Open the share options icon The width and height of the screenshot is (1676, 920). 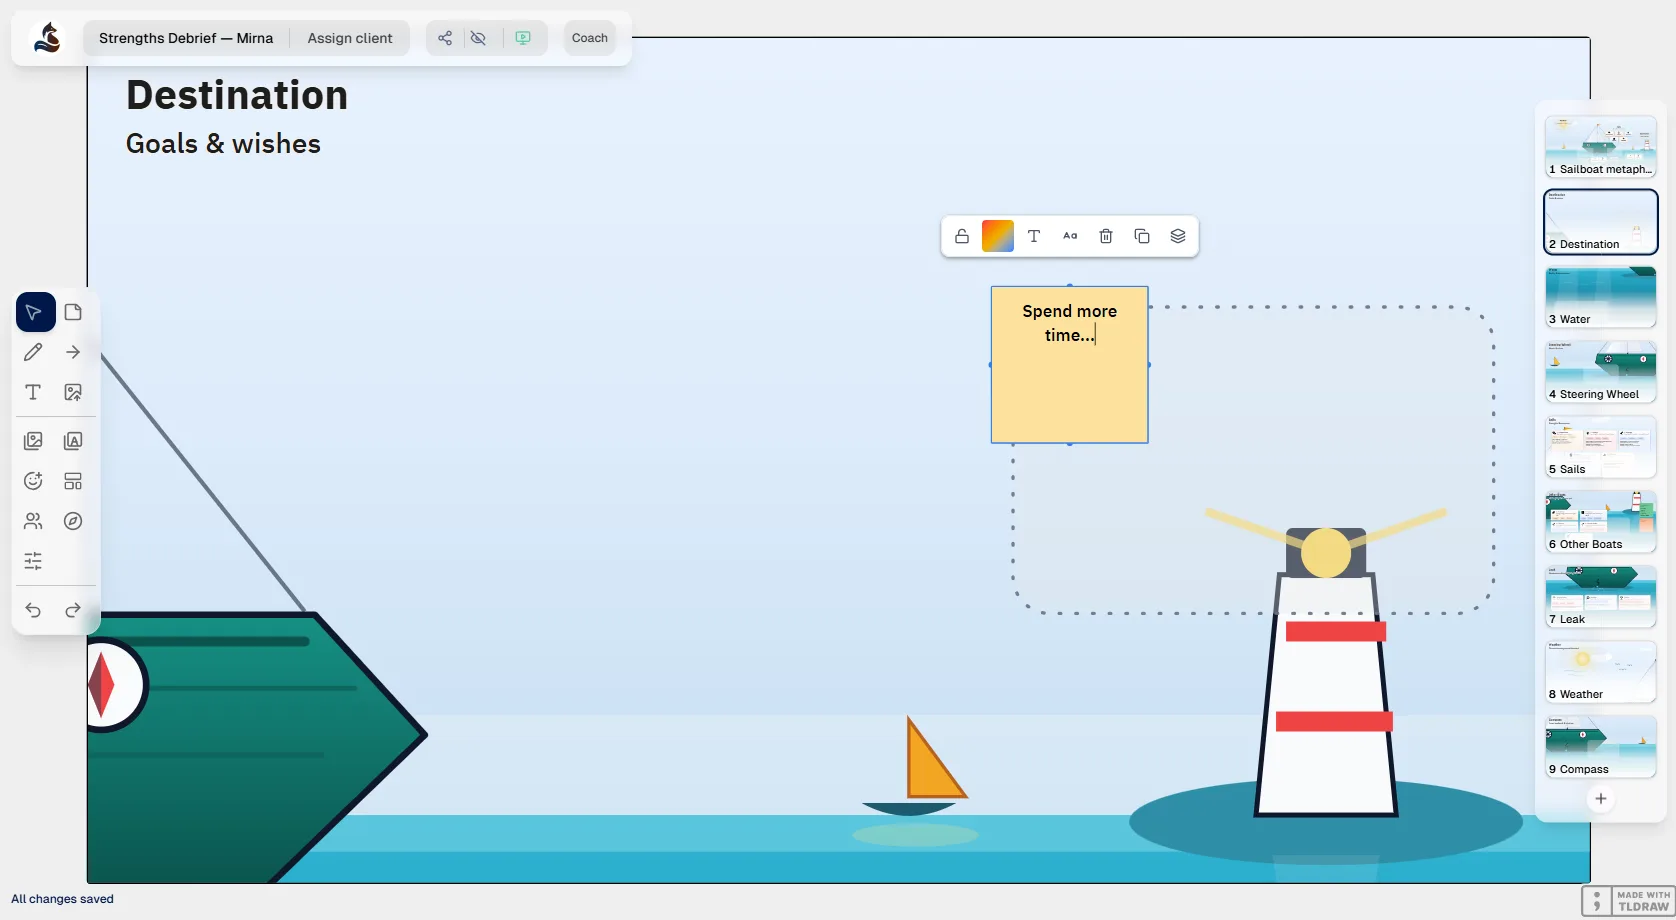click(x=445, y=38)
